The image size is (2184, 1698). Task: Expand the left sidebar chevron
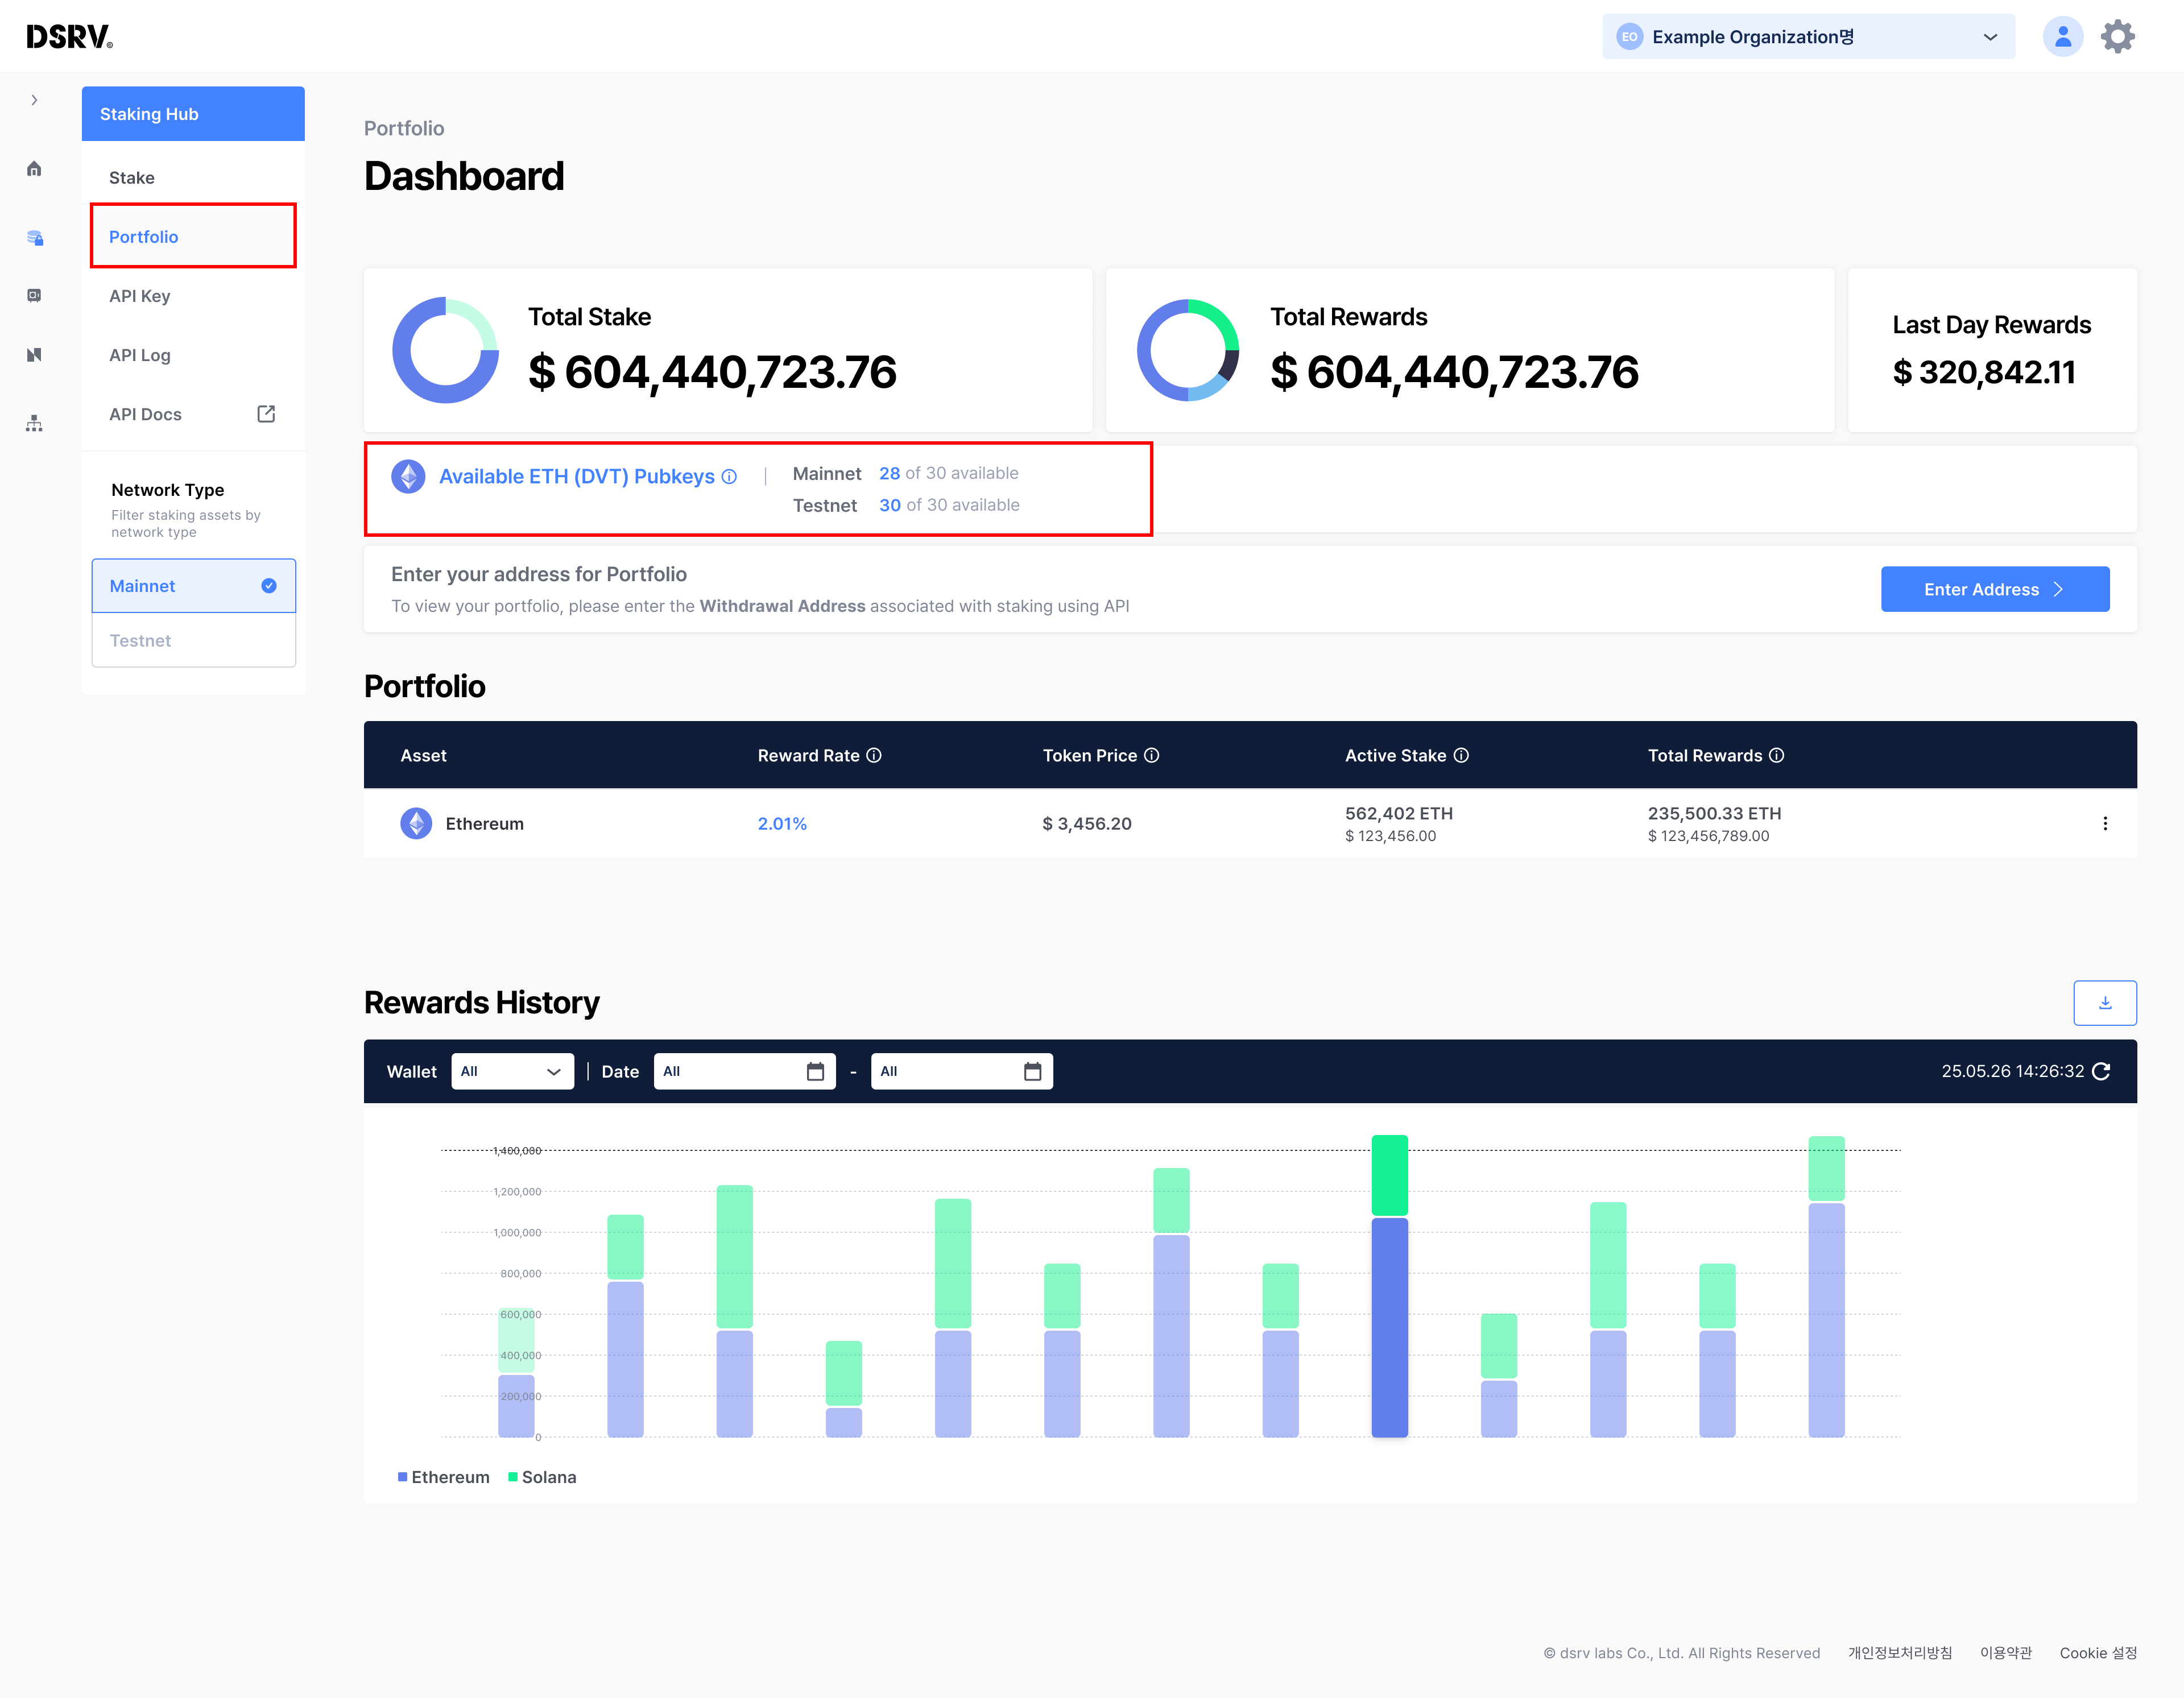point(34,100)
